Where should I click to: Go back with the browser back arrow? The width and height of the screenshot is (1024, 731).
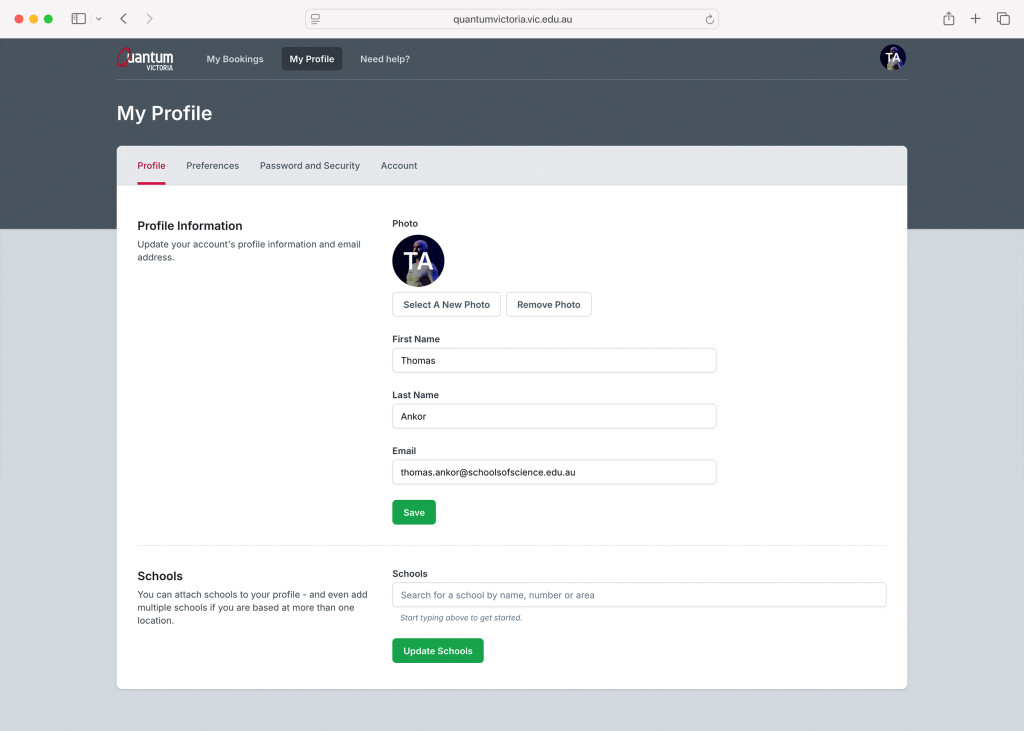(123, 19)
